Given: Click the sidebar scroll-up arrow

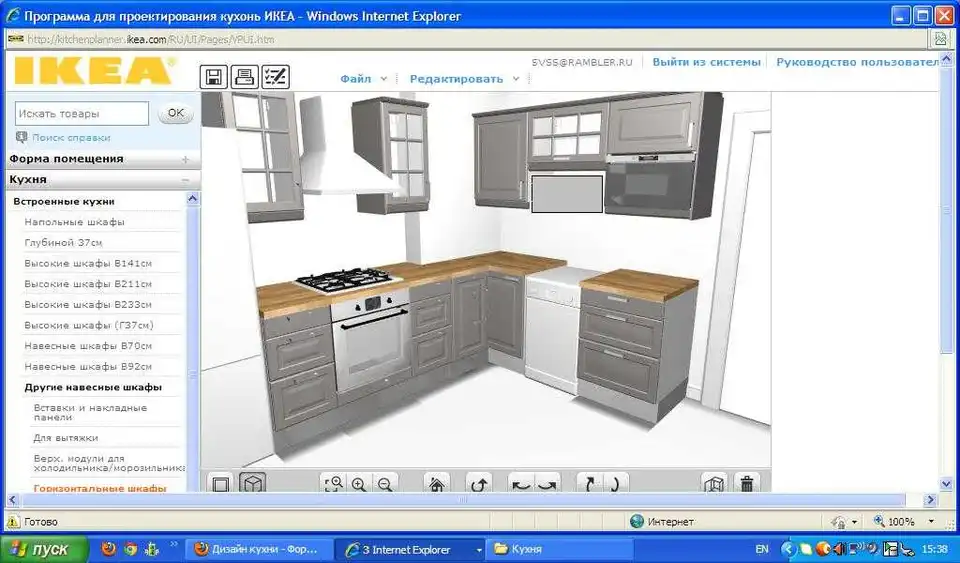Looking at the screenshot, I should tap(192, 199).
